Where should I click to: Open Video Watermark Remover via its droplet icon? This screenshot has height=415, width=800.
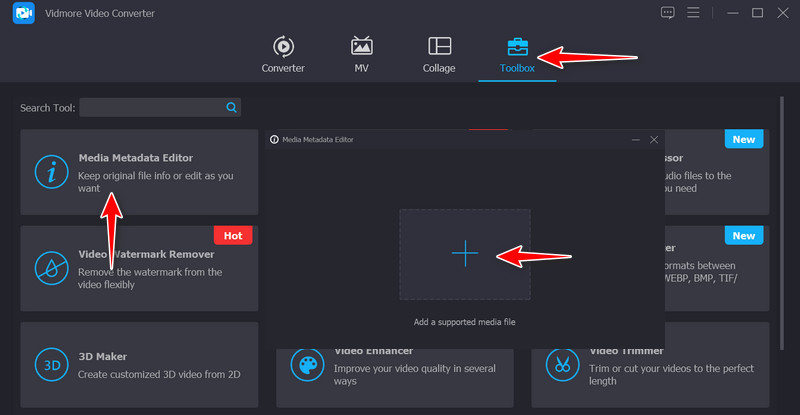(51, 267)
